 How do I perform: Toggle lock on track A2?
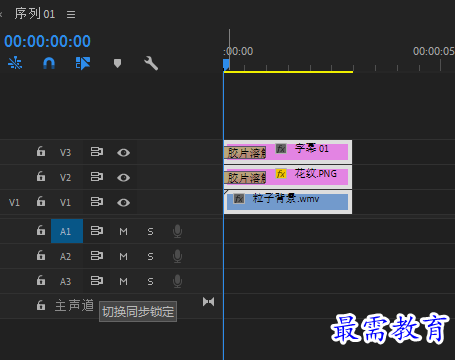point(41,256)
